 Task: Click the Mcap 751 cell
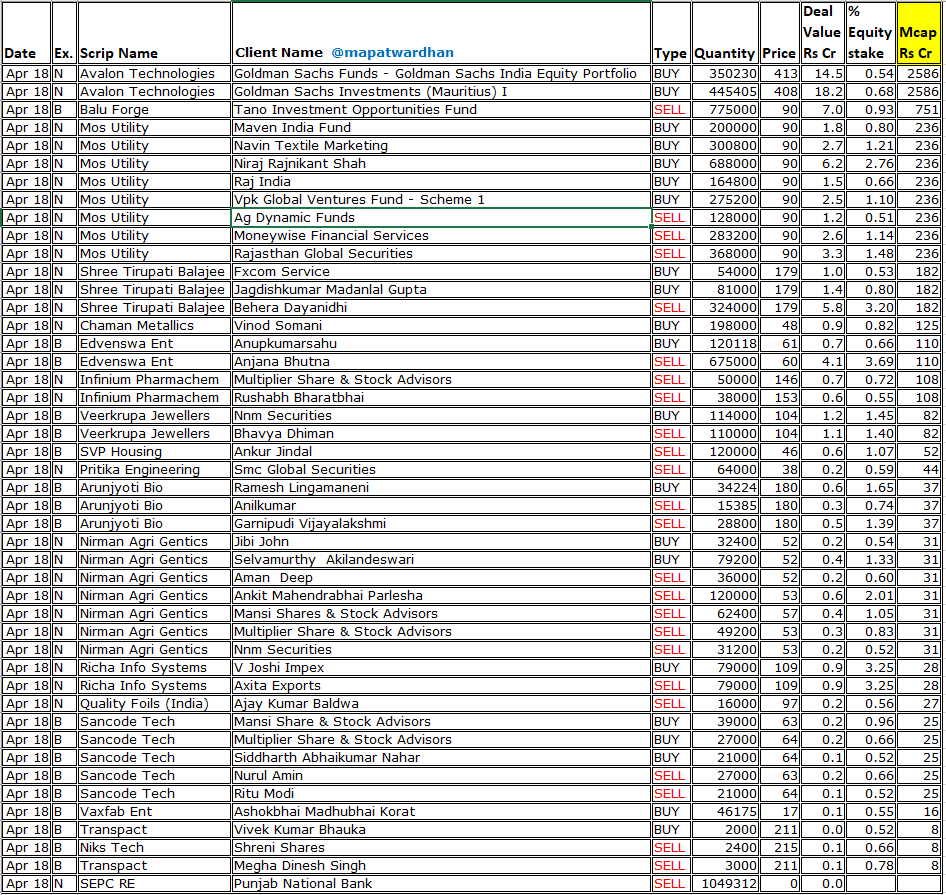click(918, 110)
